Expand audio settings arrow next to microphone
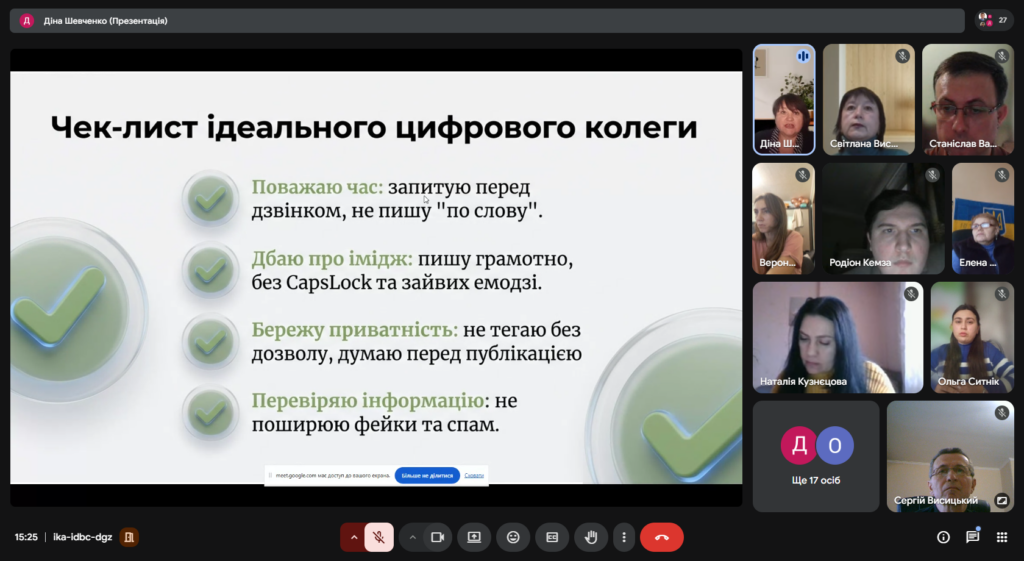The height and width of the screenshot is (561, 1024). (x=353, y=537)
